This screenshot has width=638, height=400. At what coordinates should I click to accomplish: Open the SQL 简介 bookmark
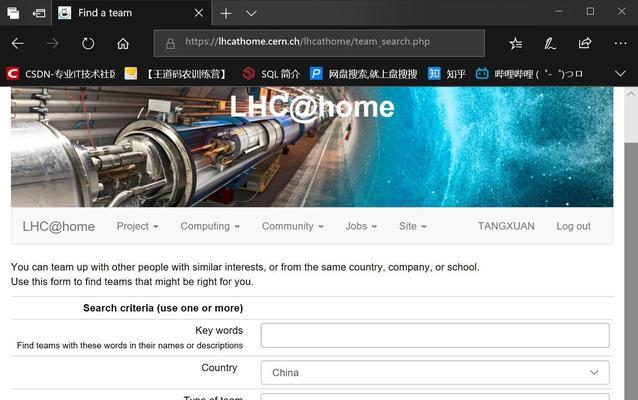(x=271, y=74)
